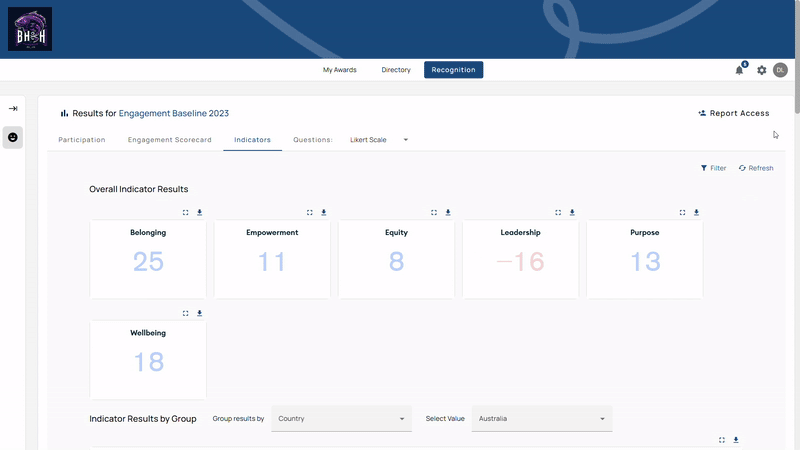Click the Wellbeing score 18
Viewport: 800px width, 450px height.
148,362
